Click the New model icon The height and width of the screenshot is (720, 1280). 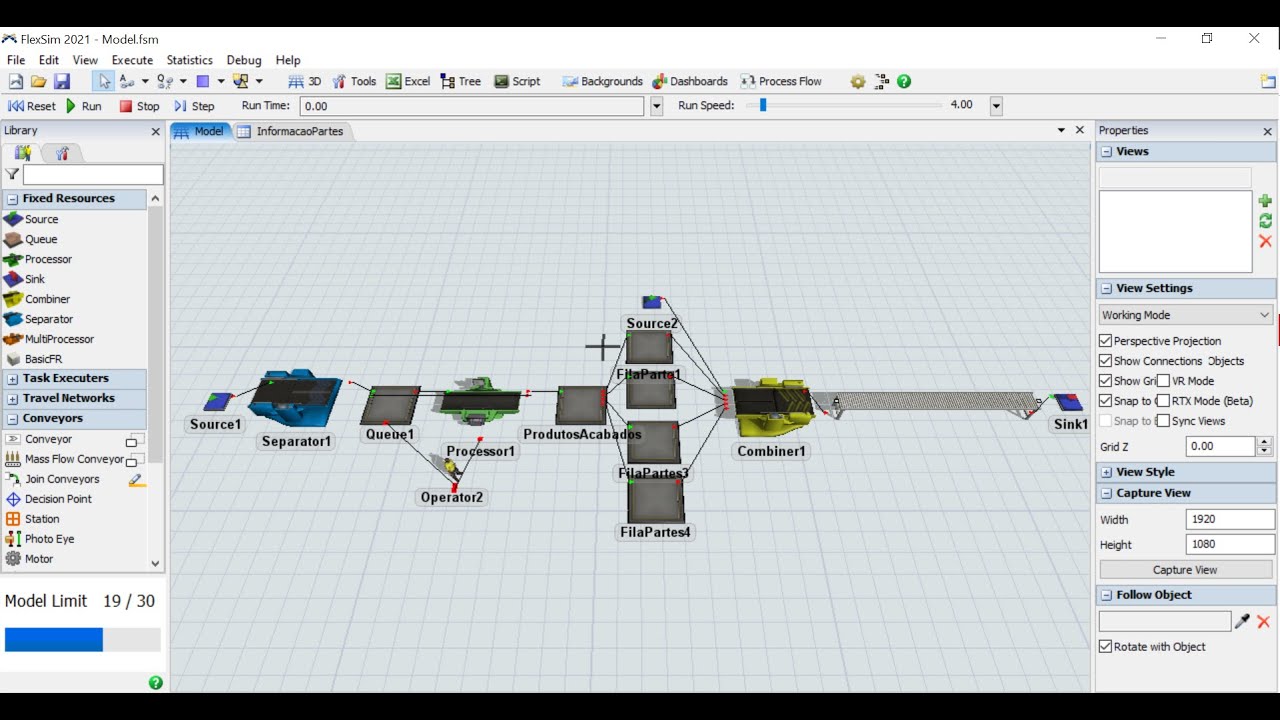16,82
